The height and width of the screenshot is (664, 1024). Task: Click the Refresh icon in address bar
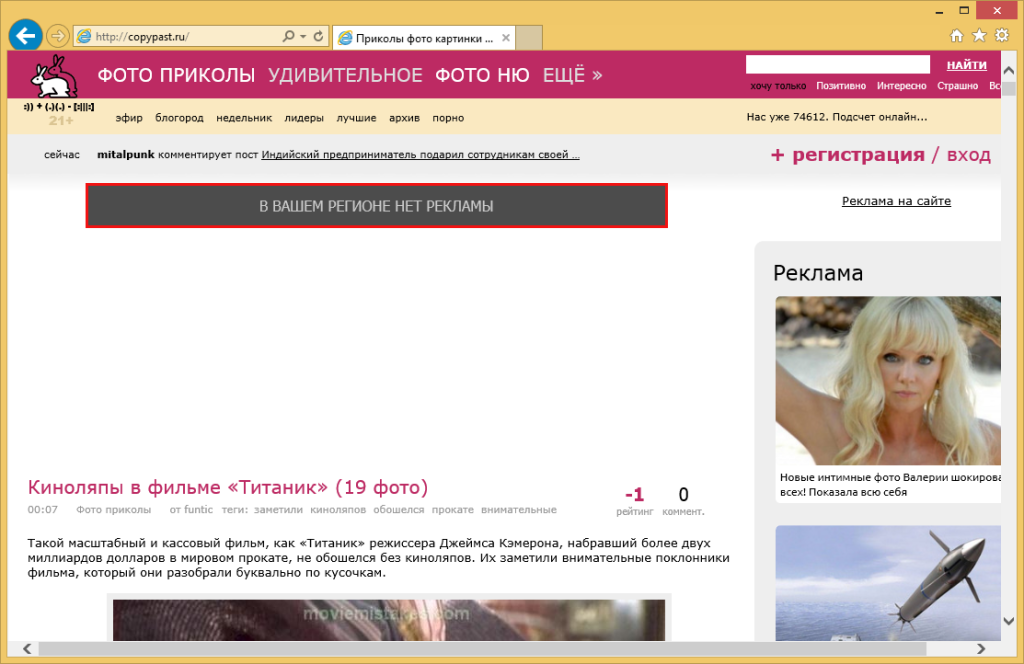tap(319, 37)
